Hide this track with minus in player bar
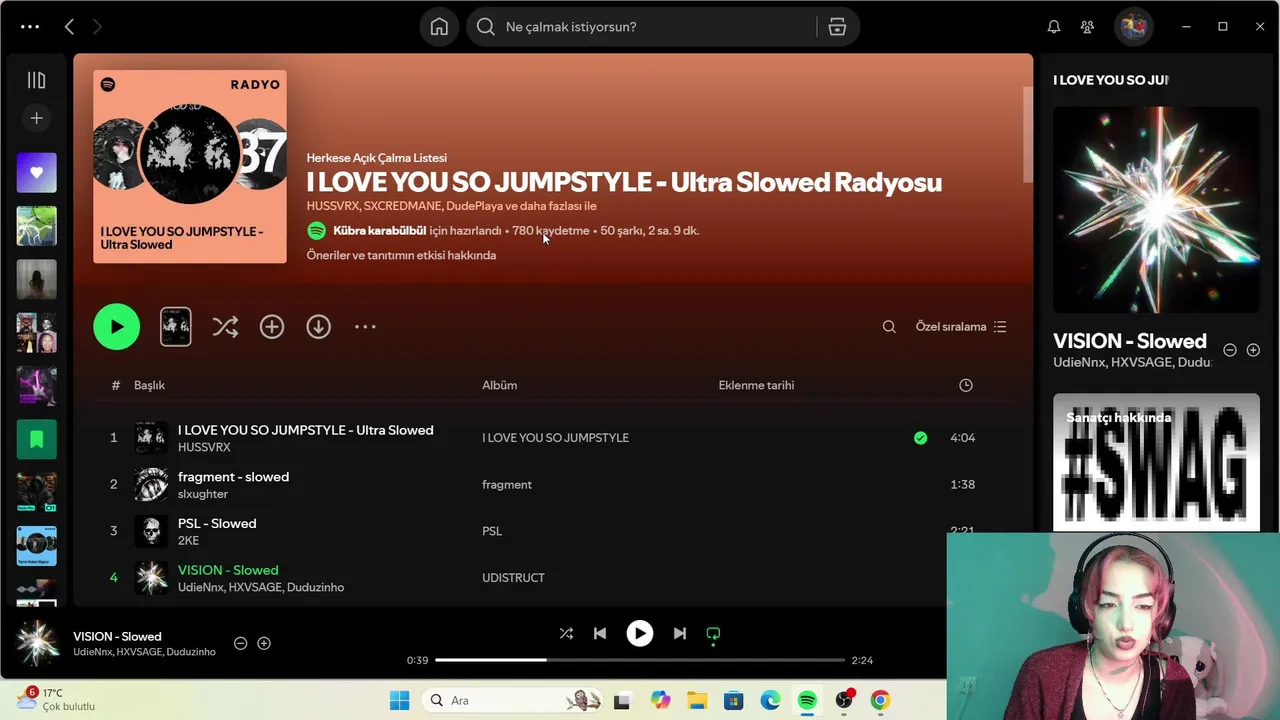 [x=240, y=644]
